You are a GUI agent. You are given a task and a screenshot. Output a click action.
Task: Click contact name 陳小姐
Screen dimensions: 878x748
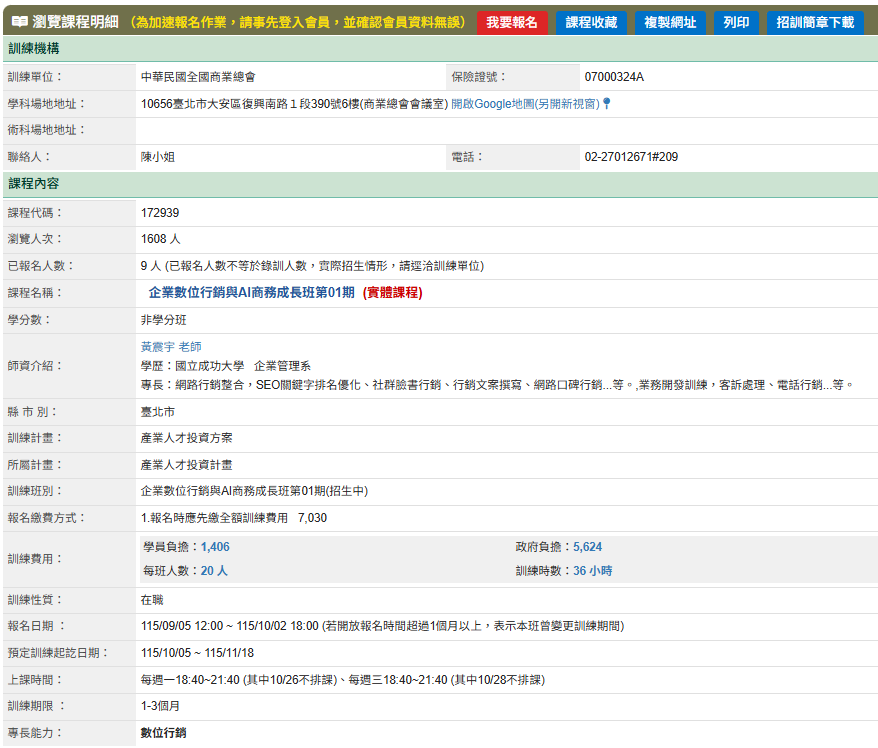click(x=157, y=157)
